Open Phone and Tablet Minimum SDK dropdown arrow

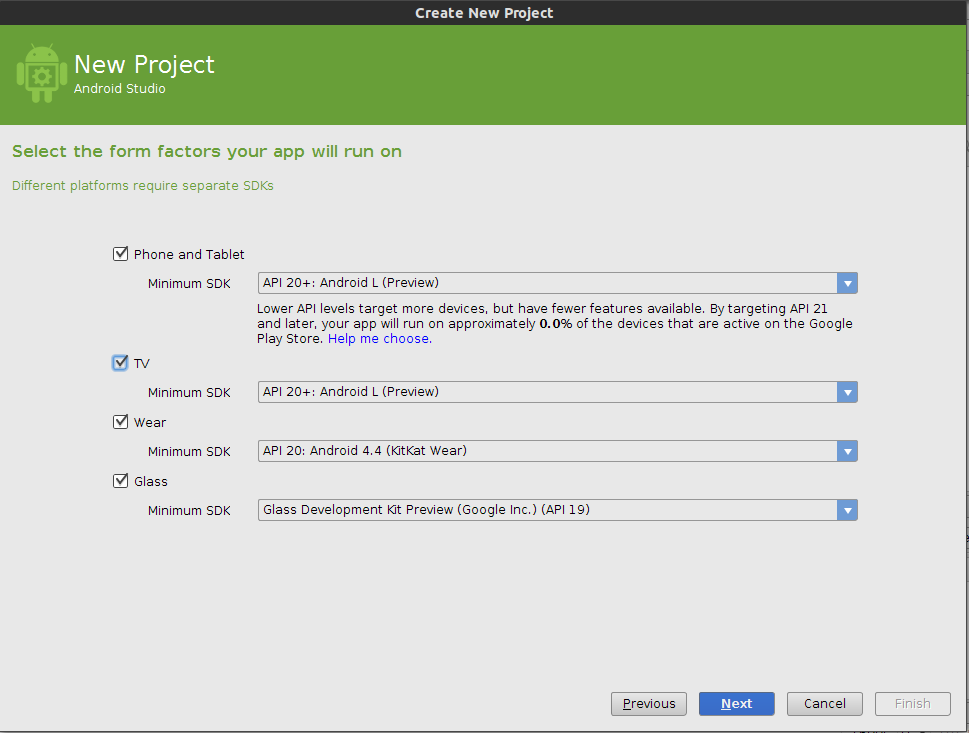[x=847, y=283]
